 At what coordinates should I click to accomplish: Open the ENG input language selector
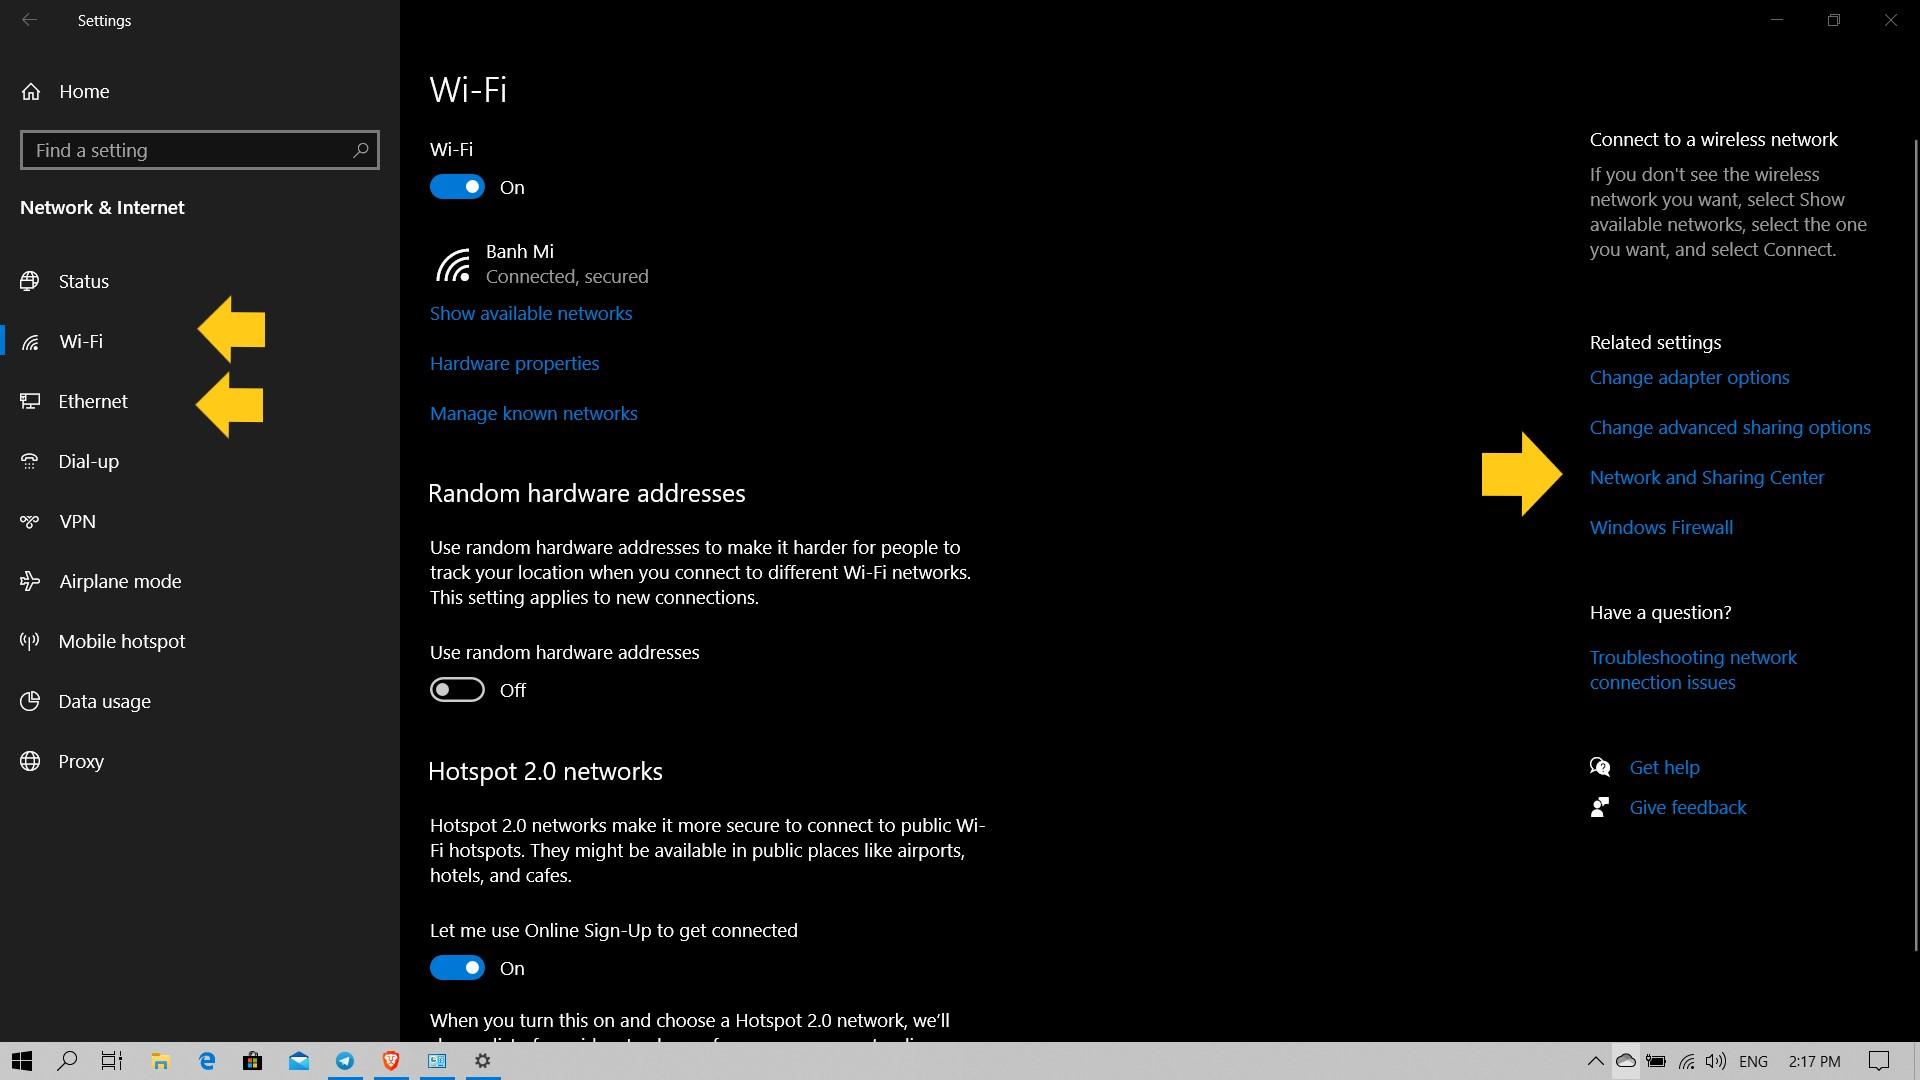pyautogui.click(x=1753, y=1061)
